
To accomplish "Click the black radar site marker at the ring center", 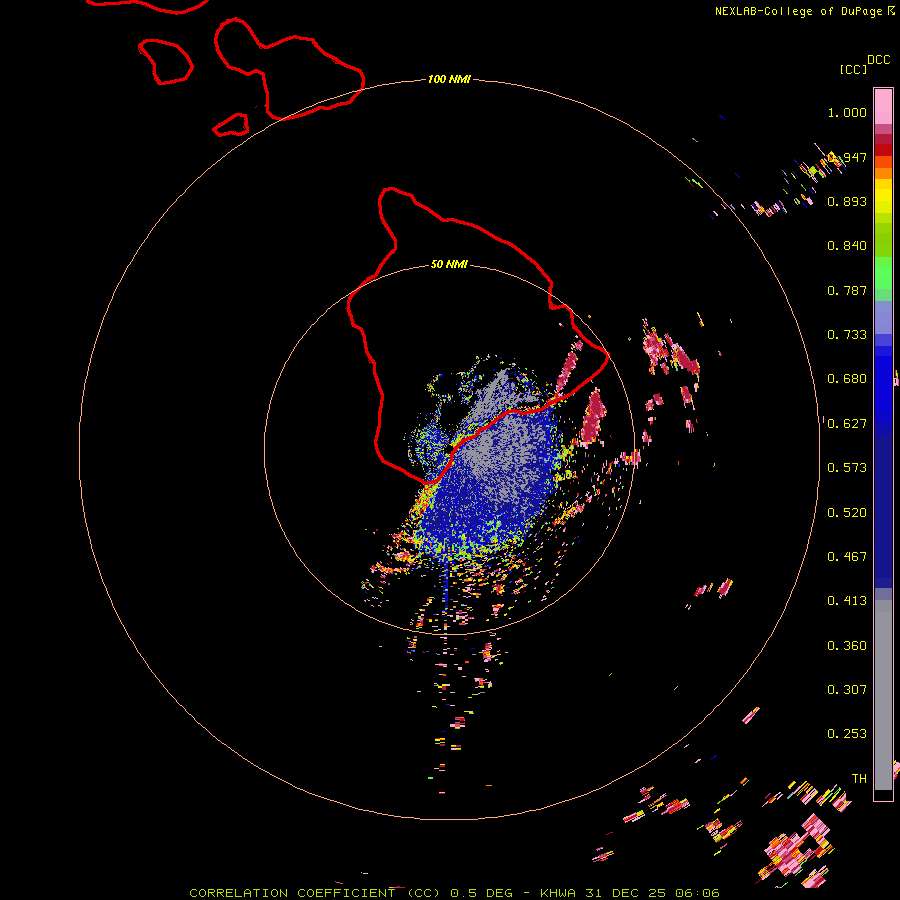I will tap(449, 449).
